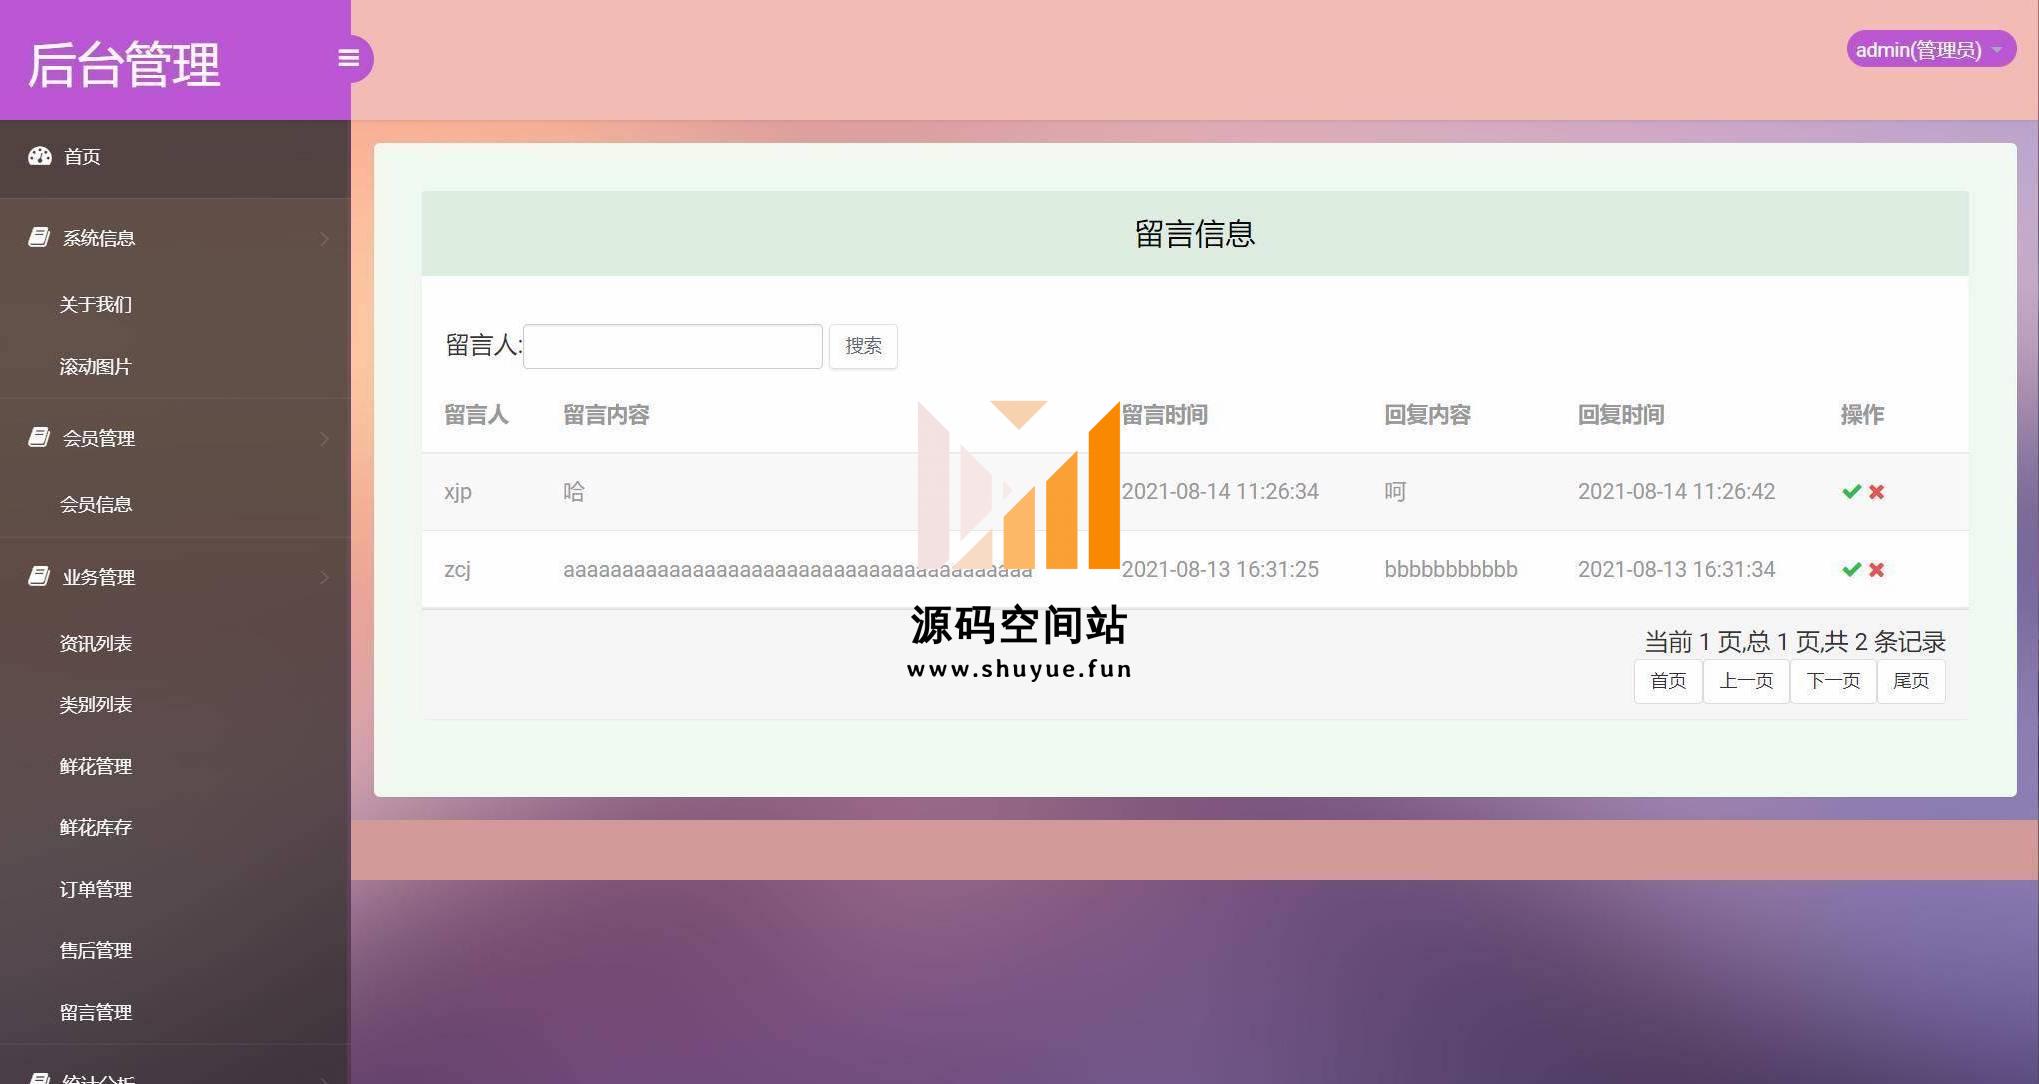Go to 上一页 previous page
This screenshot has height=1084, width=2039.
tap(1746, 681)
